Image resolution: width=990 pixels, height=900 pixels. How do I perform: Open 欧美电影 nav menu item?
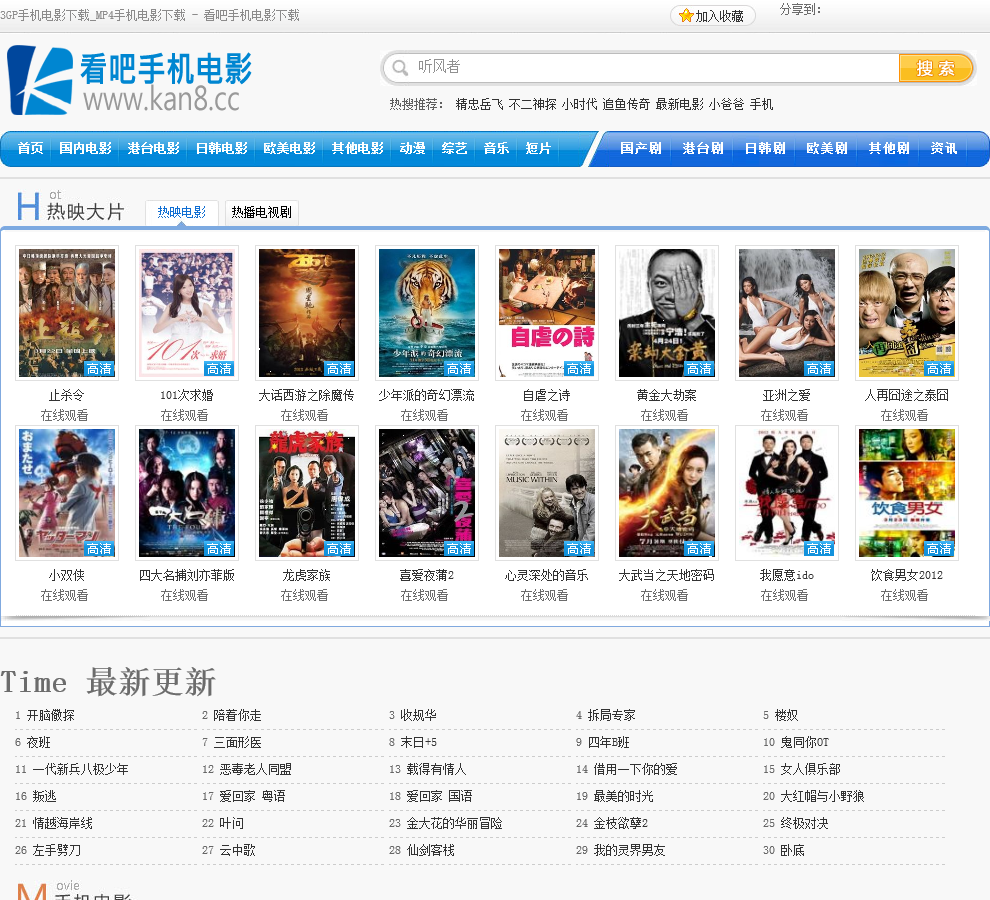pos(289,148)
